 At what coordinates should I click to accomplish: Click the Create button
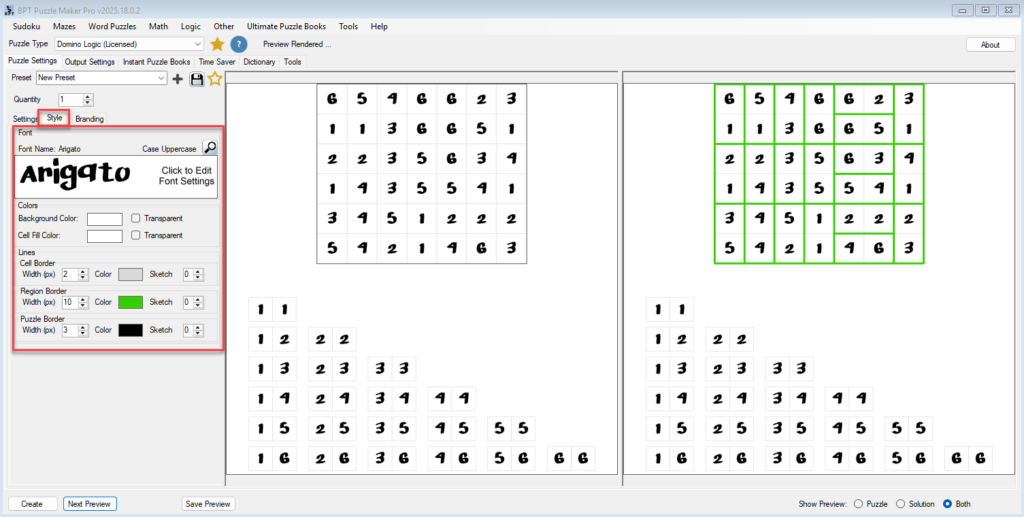(32, 504)
